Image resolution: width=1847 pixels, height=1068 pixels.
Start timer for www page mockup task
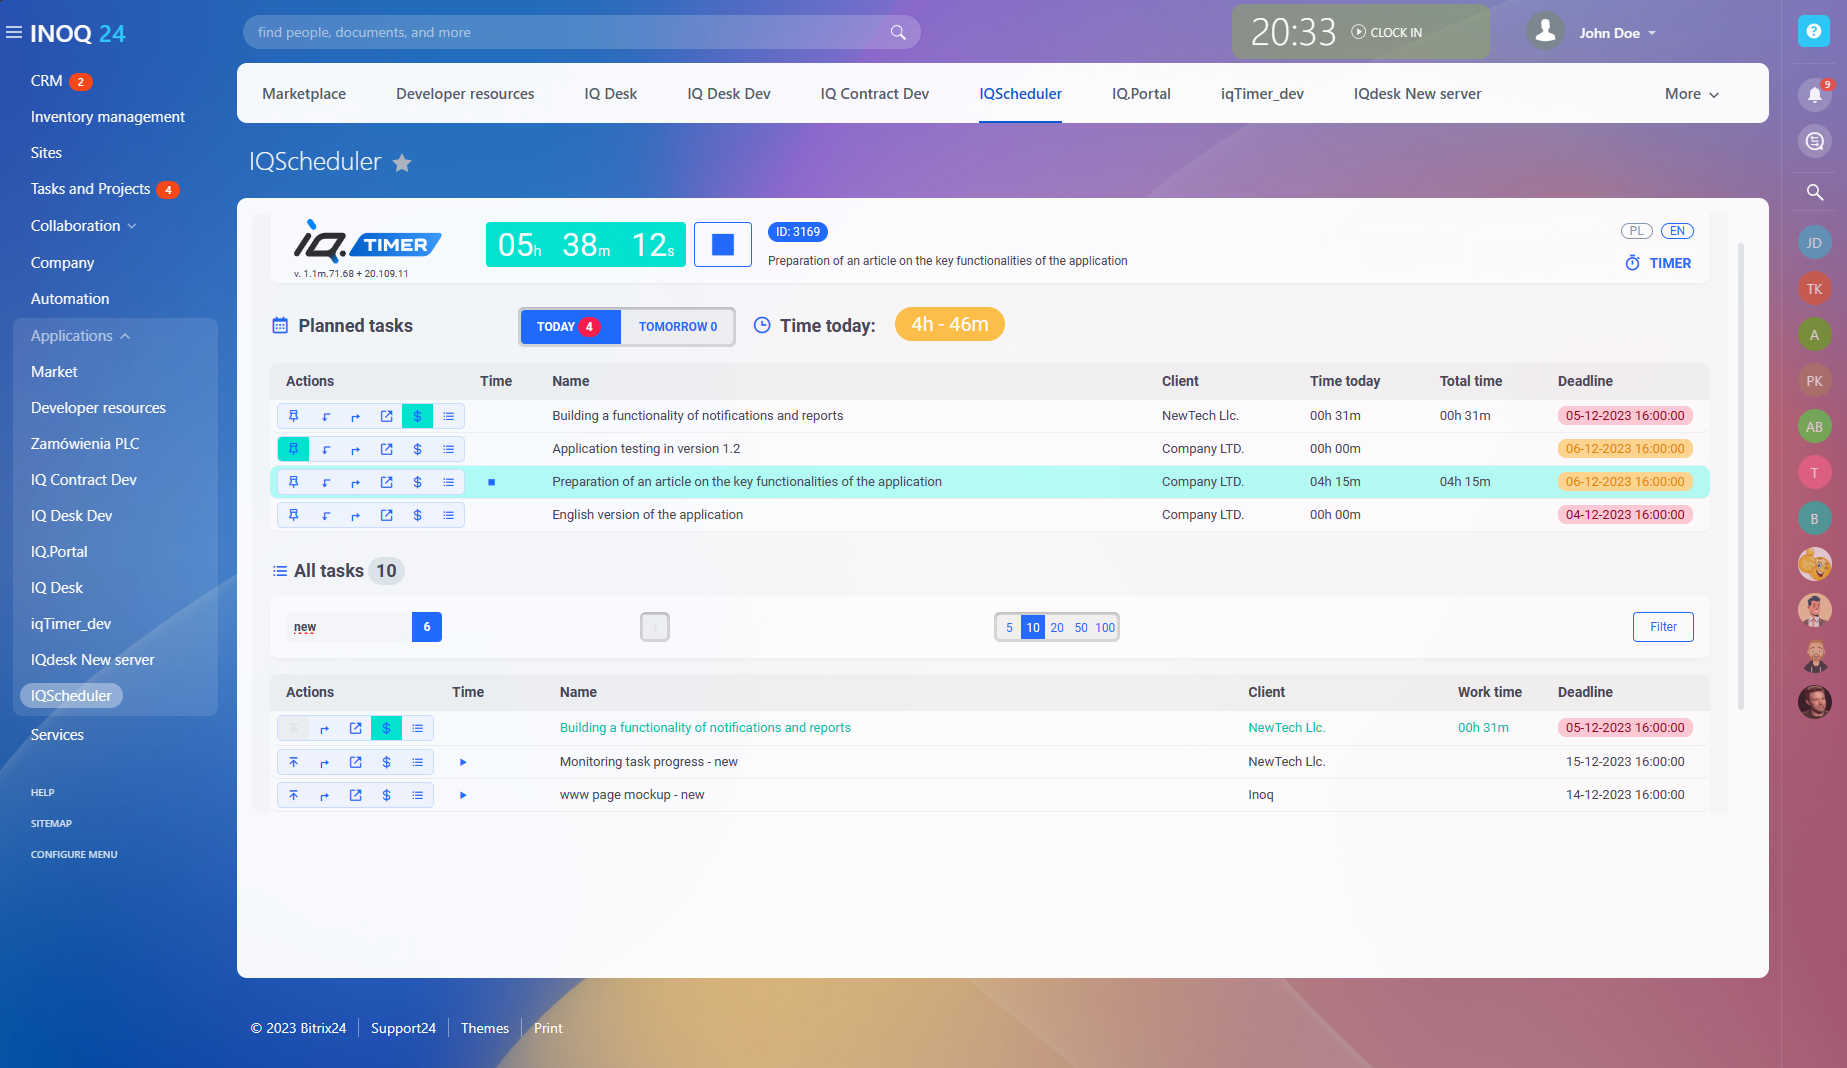click(463, 795)
